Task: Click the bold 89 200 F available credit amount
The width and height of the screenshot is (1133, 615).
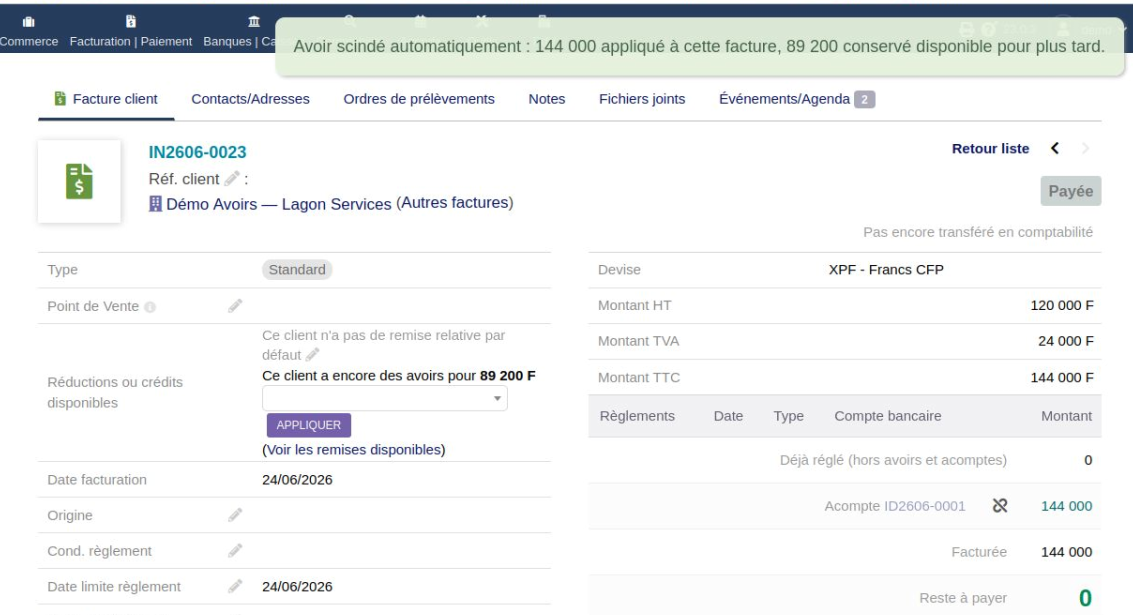Action: coord(507,376)
